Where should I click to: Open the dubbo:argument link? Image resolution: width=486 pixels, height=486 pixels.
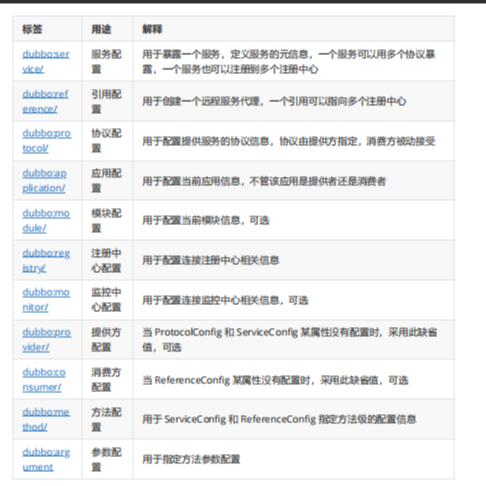(46, 459)
